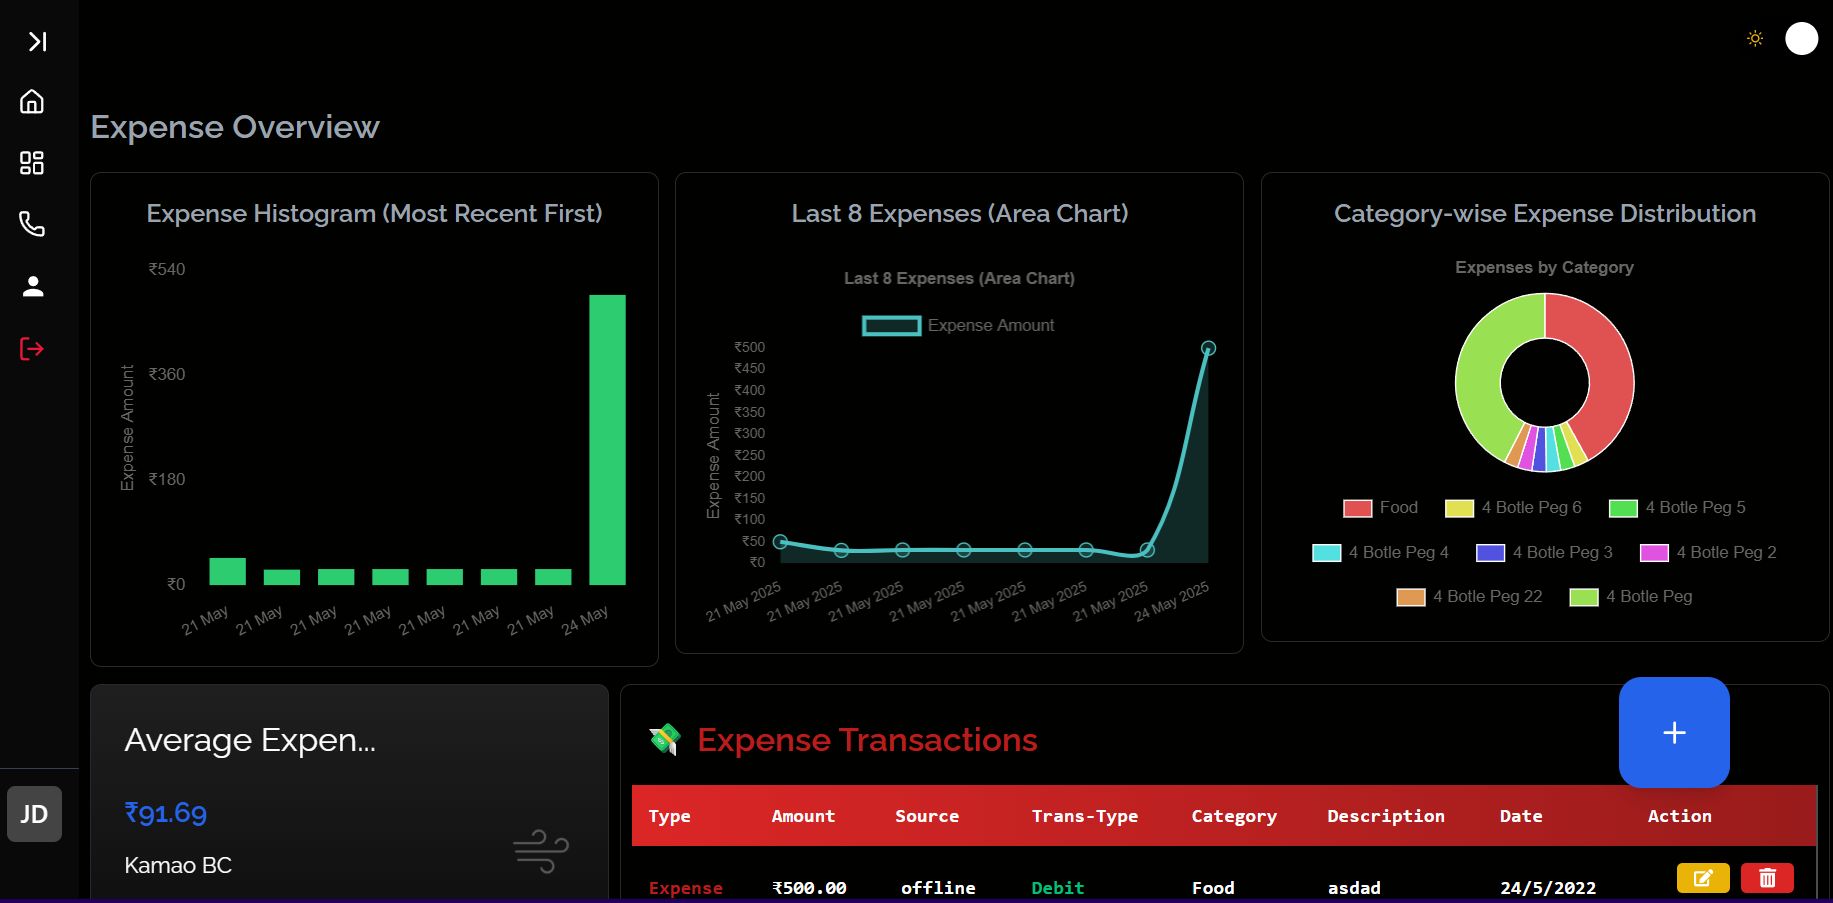The height and width of the screenshot is (903, 1833).
Task: Open the white circular profile avatar
Action: pos(1801,39)
